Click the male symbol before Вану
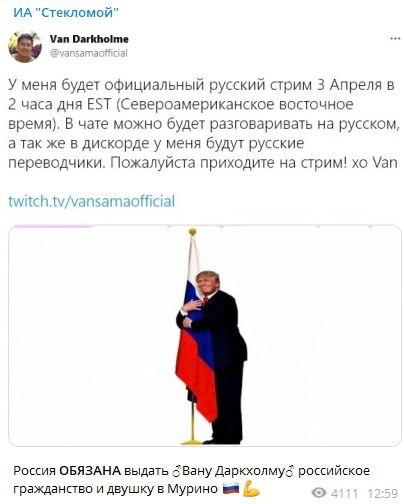This screenshot has height=504, width=404. [177, 471]
